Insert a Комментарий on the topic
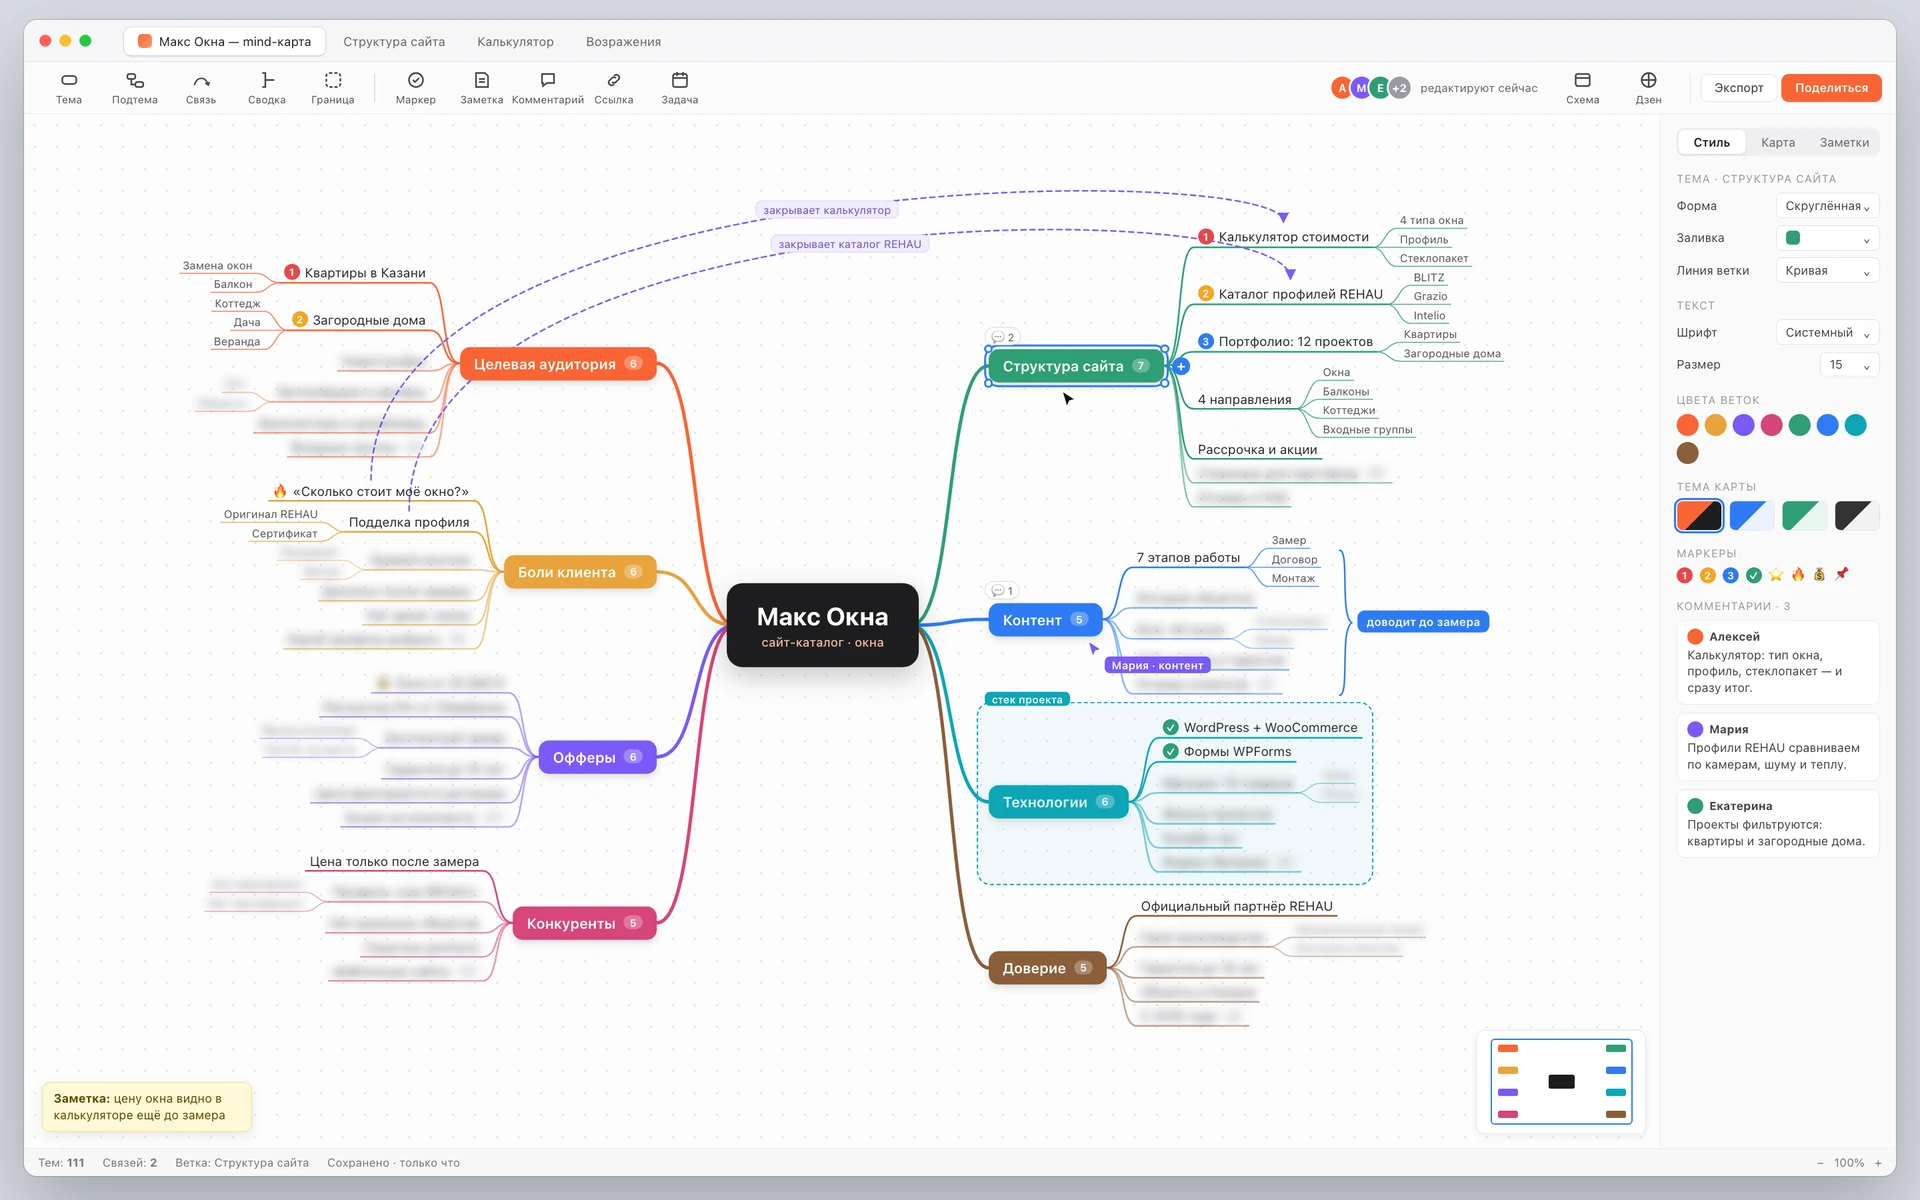This screenshot has width=1920, height=1200. pyautogui.click(x=548, y=88)
